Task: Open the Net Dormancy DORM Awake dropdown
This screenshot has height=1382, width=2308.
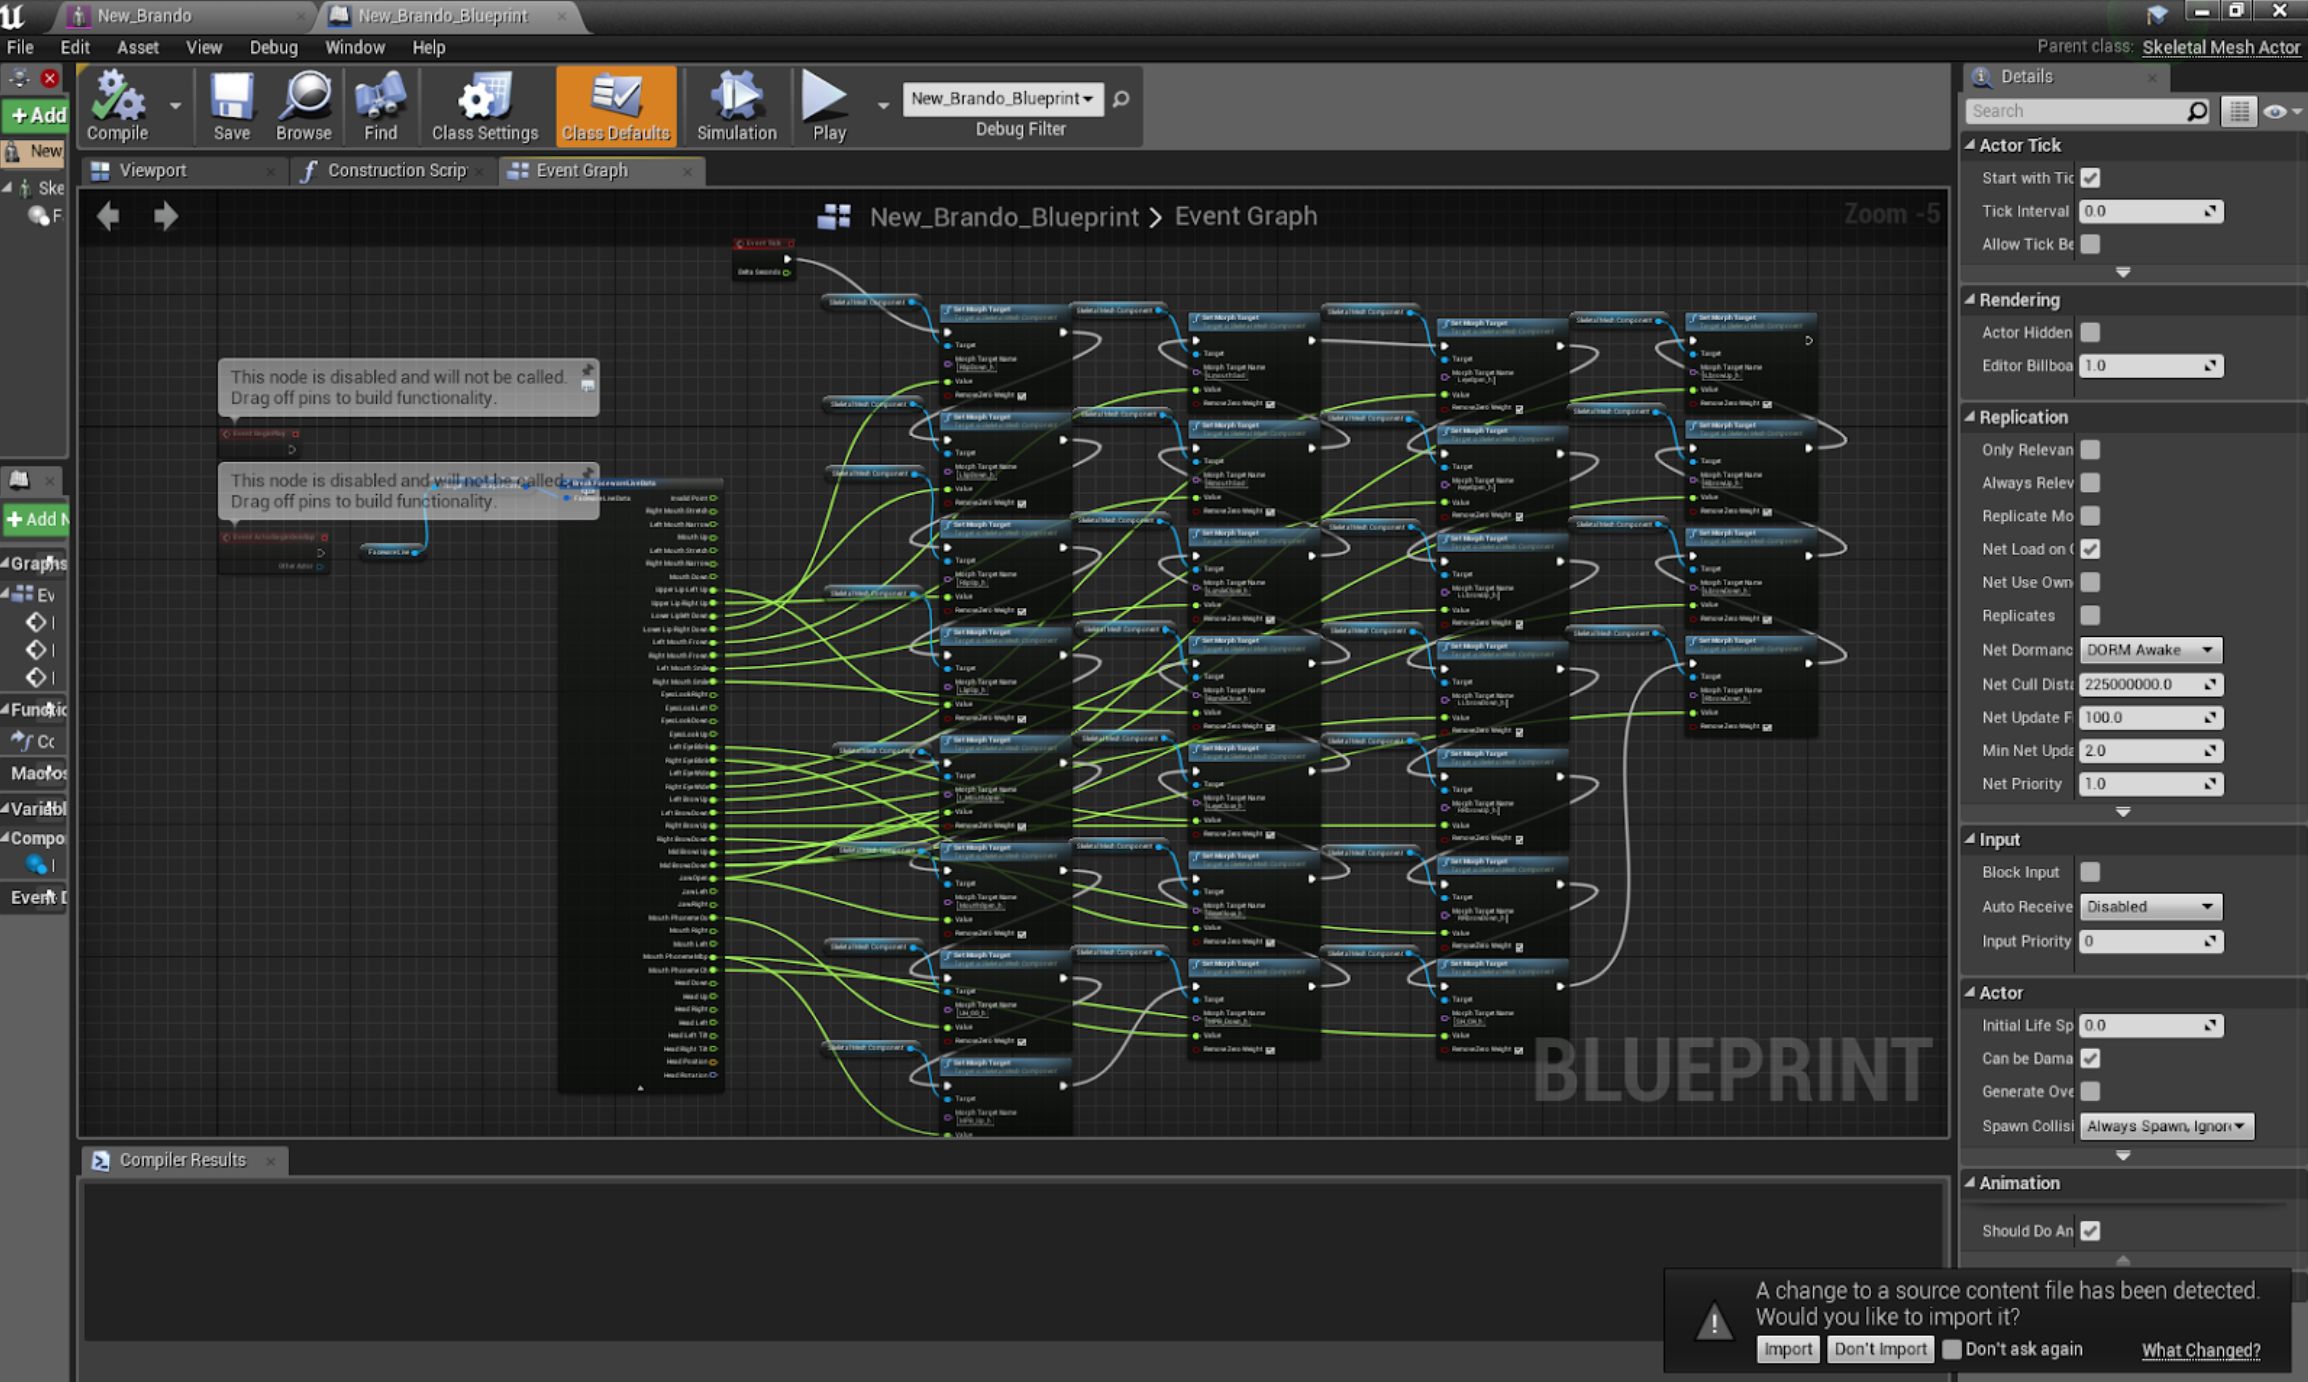Action: click(2150, 650)
